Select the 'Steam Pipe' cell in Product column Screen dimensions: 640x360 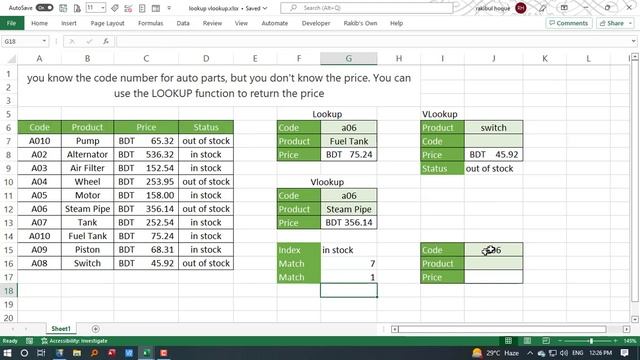tap(87, 209)
